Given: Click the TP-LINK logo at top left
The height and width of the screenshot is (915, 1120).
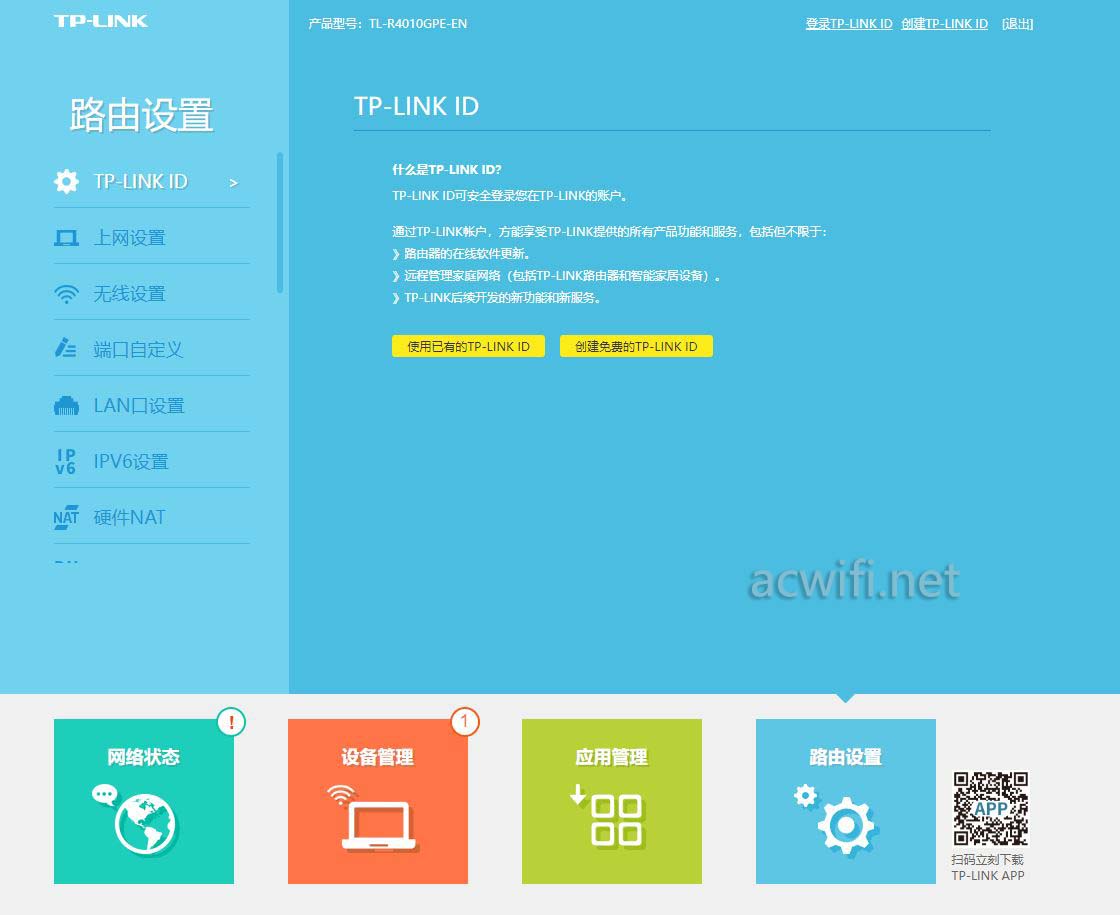Looking at the screenshot, I should [101, 21].
